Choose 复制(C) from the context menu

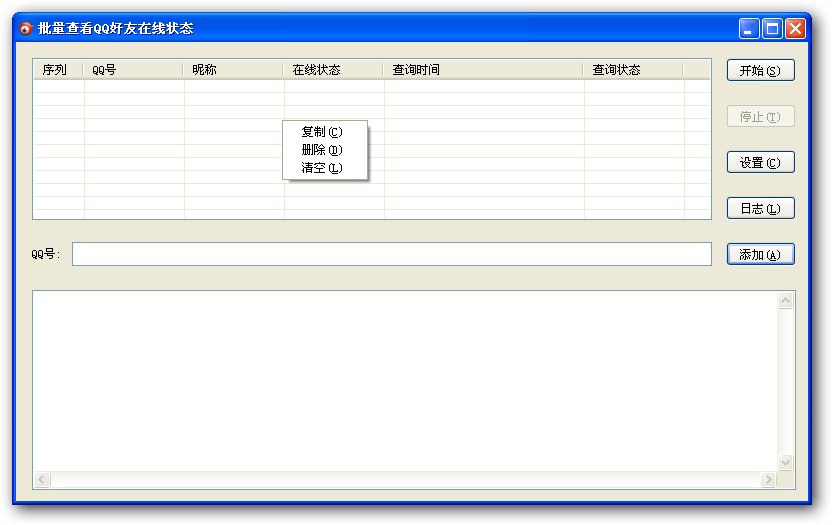(324, 132)
